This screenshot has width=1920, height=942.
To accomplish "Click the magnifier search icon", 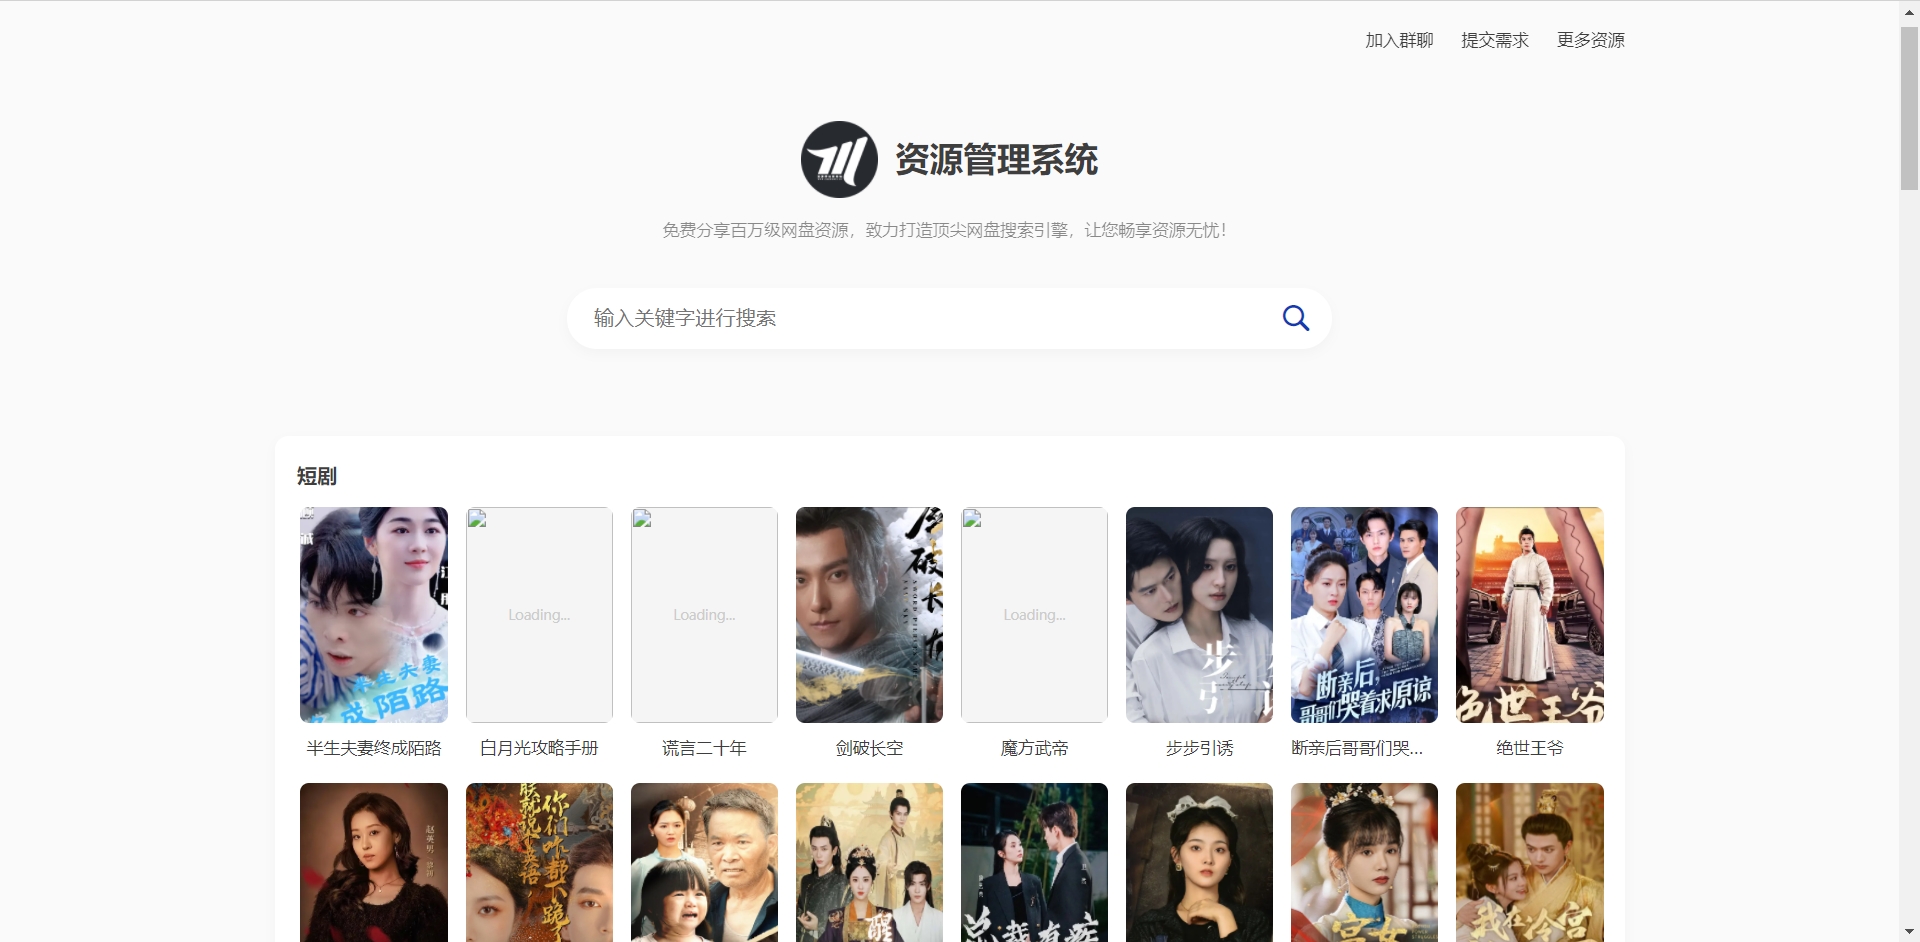I will coord(1295,318).
